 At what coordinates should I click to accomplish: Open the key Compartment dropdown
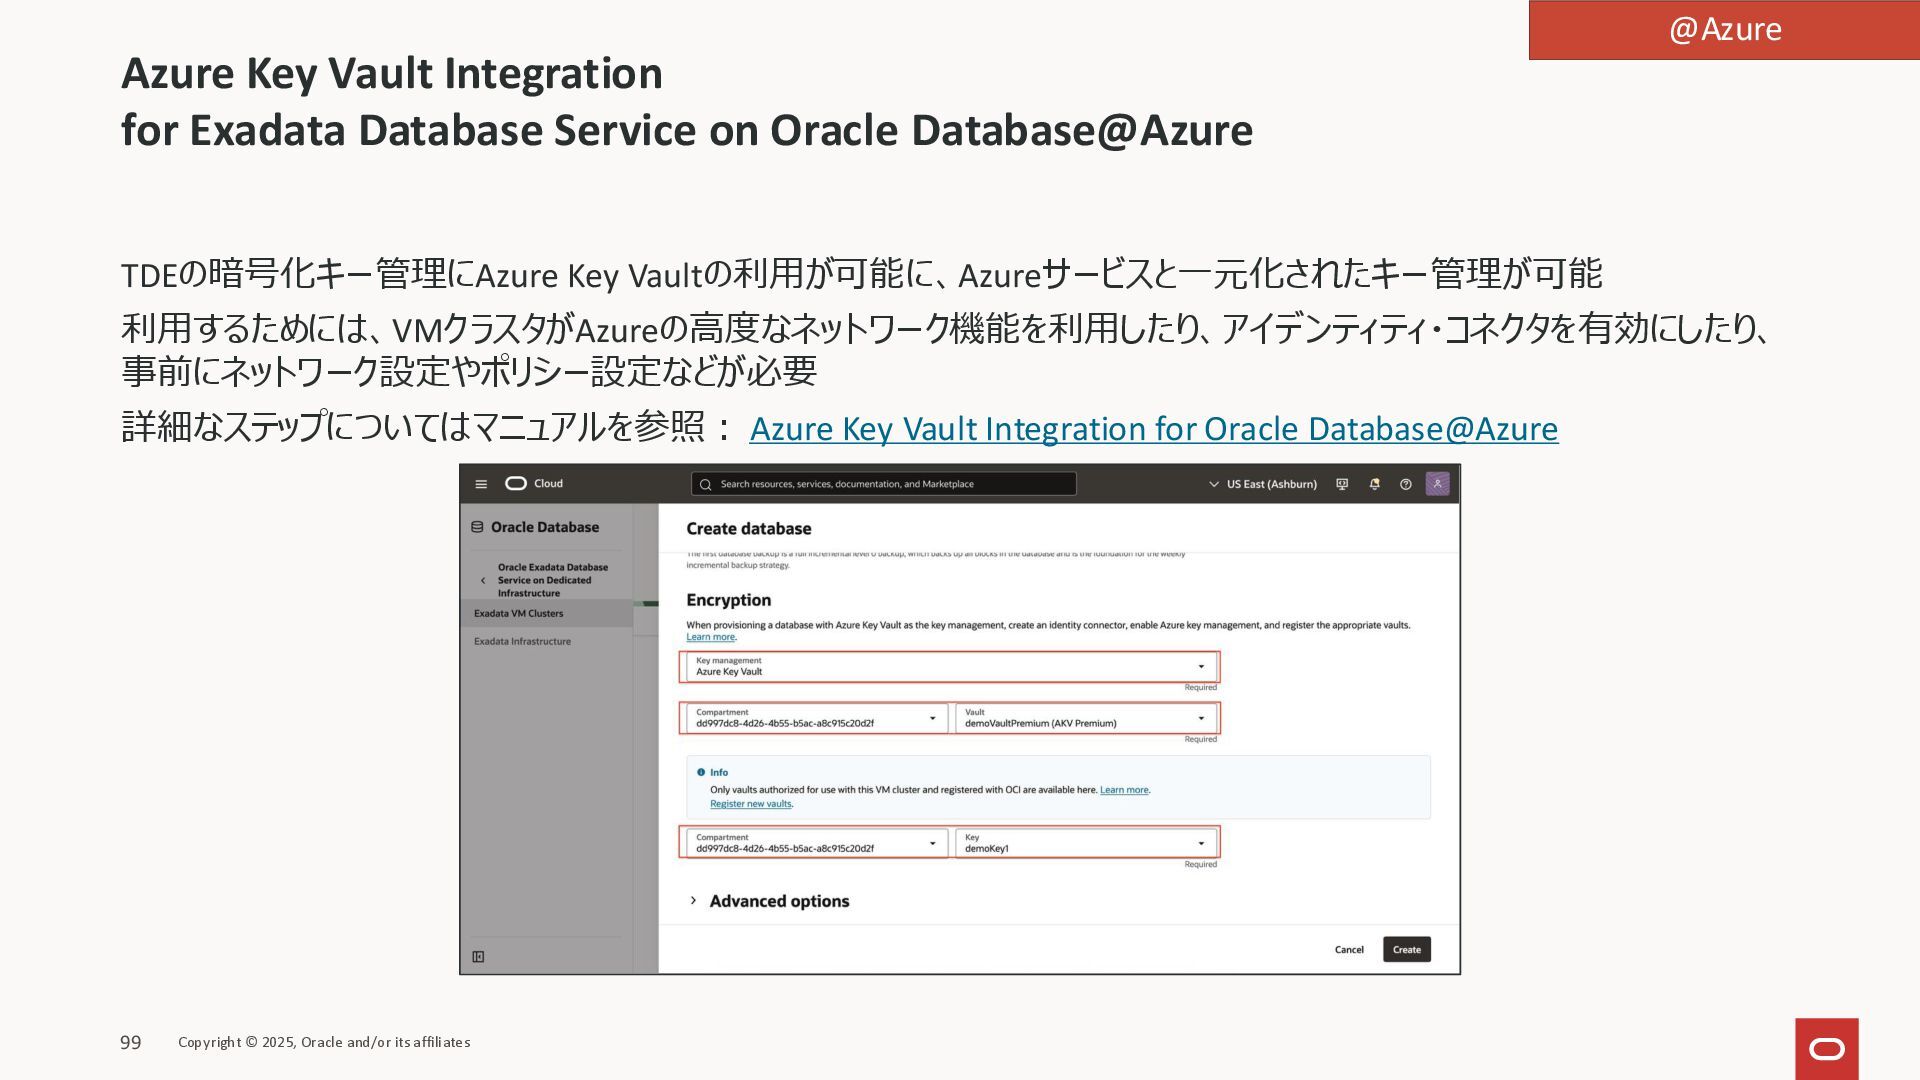(816, 843)
